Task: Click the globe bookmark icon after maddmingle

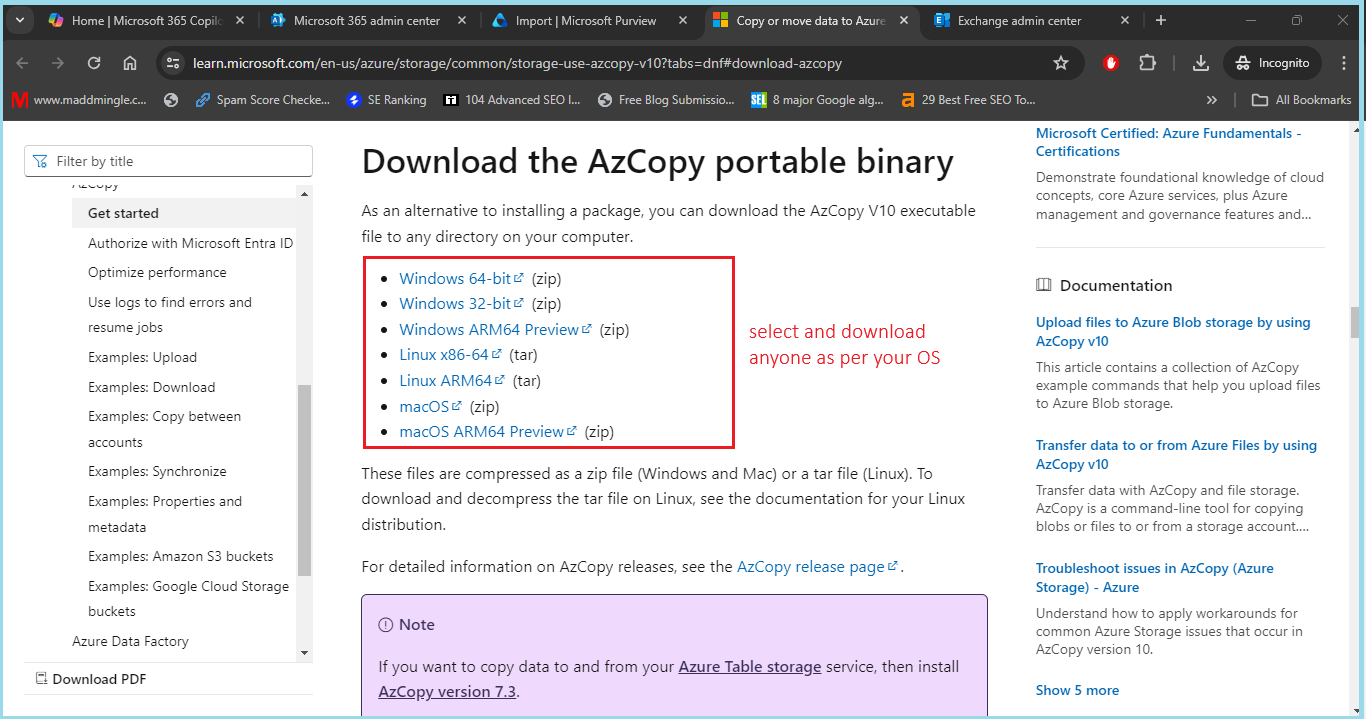Action: [171, 100]
